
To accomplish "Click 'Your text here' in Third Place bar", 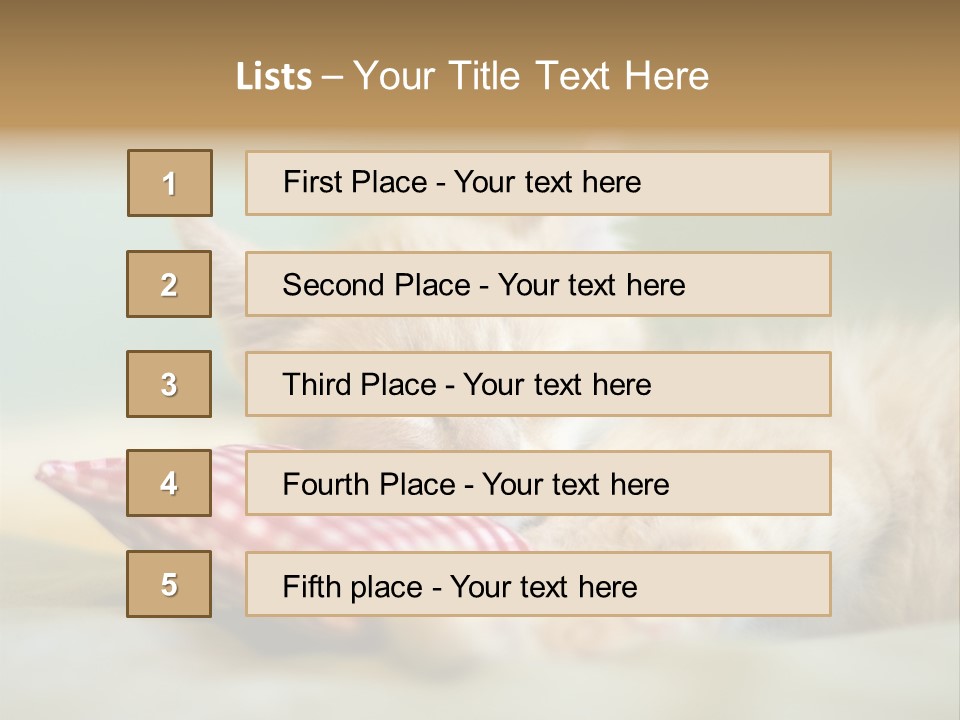I will 557,385.
